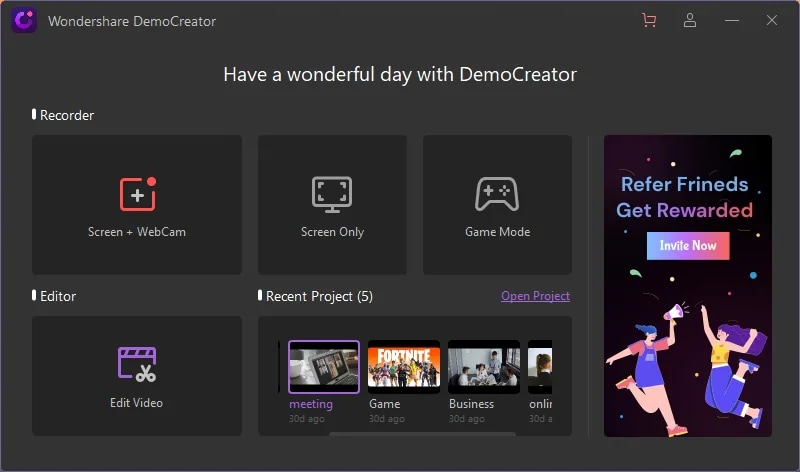Click the Screen + WebCam recorder icon
Image resolution: width=800 pixels, height=472 pixels.
[x=137, y=193]
